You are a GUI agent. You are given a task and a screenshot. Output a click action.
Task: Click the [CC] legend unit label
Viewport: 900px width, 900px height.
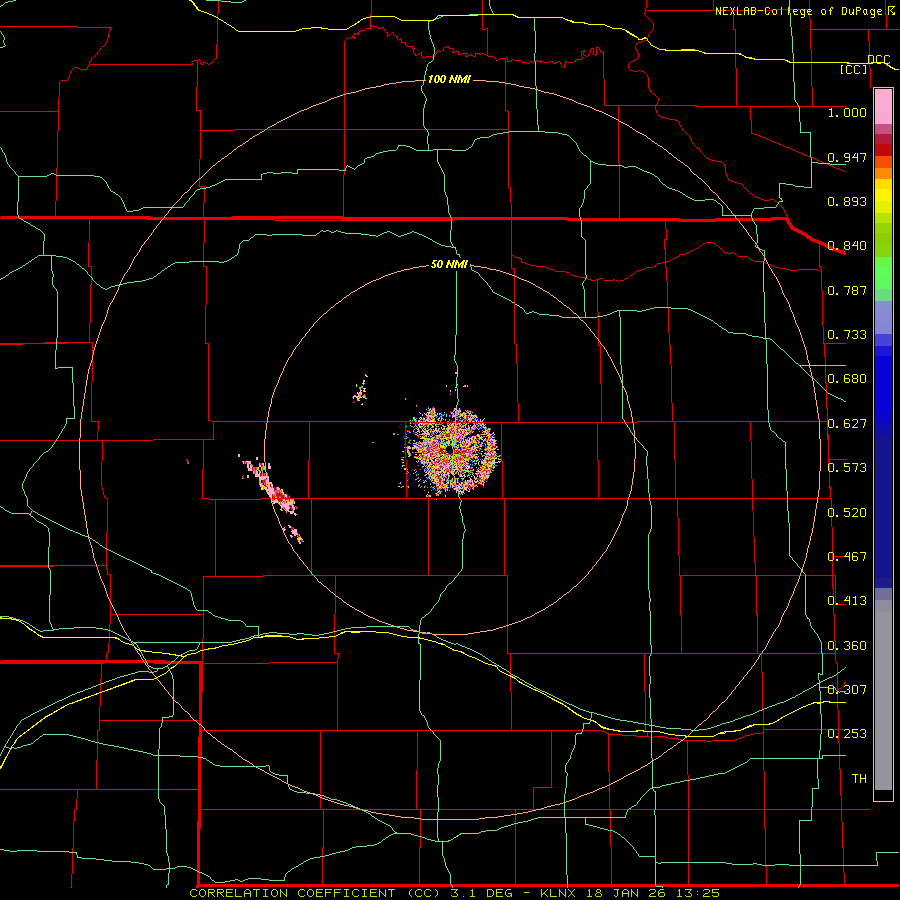854,69
